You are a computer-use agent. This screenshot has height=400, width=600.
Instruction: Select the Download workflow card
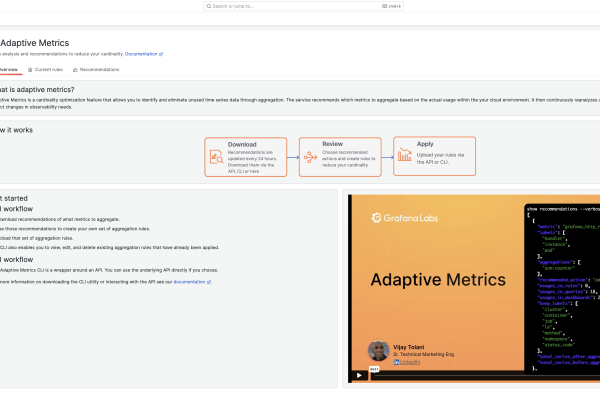tap(246, 157)
